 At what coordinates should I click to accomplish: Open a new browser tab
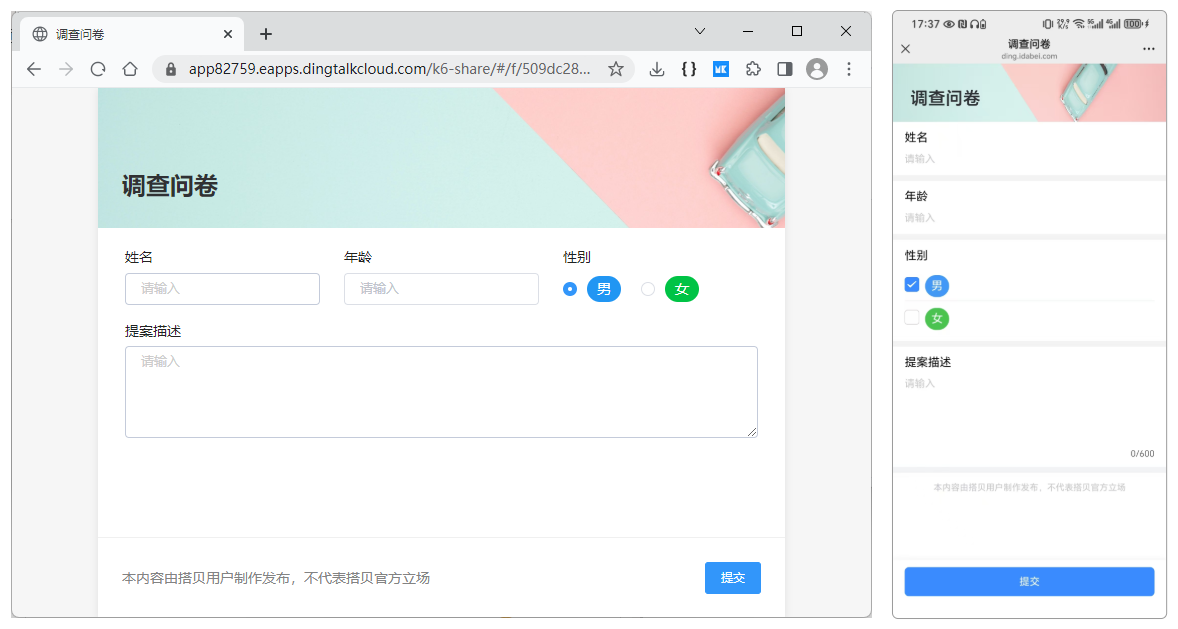[x=265, y=33]
